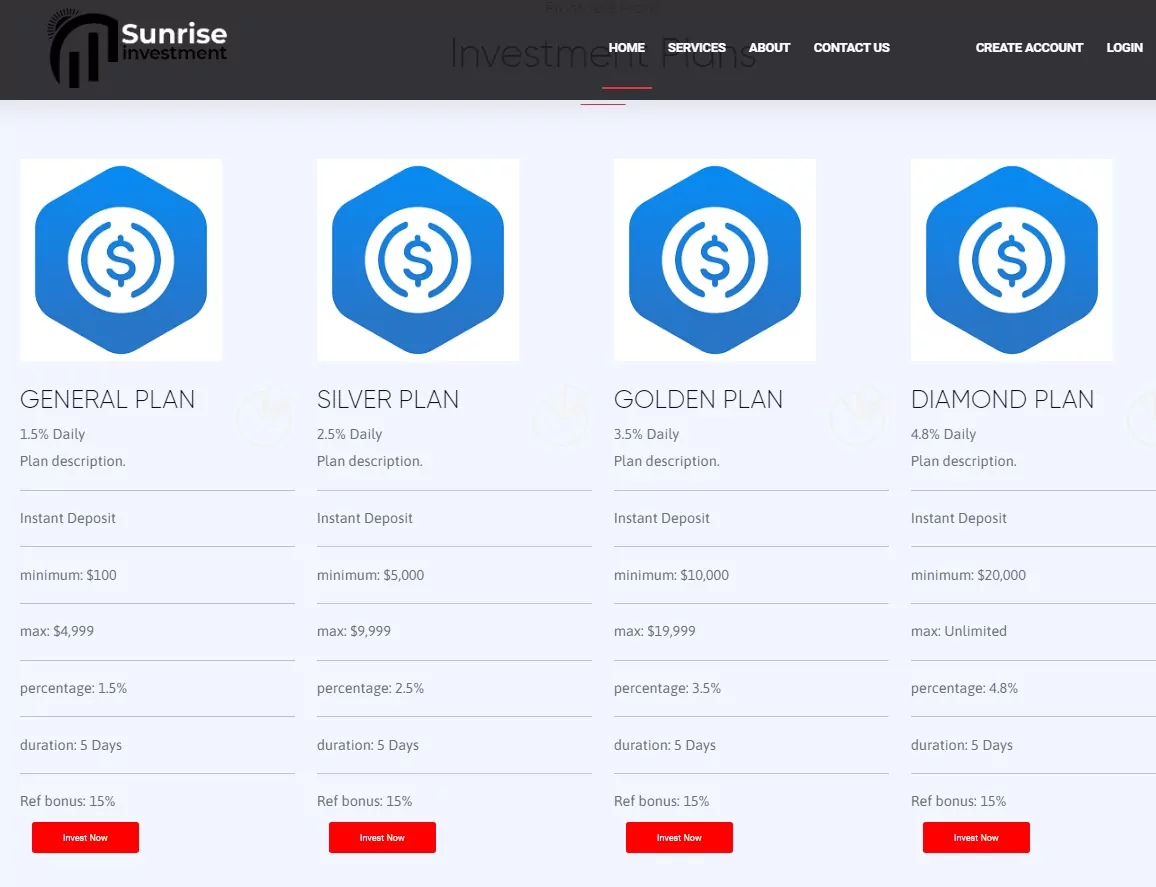Click 'Plan description.' under General Plan
The image size is (1156, 887).
click(73, 462)
